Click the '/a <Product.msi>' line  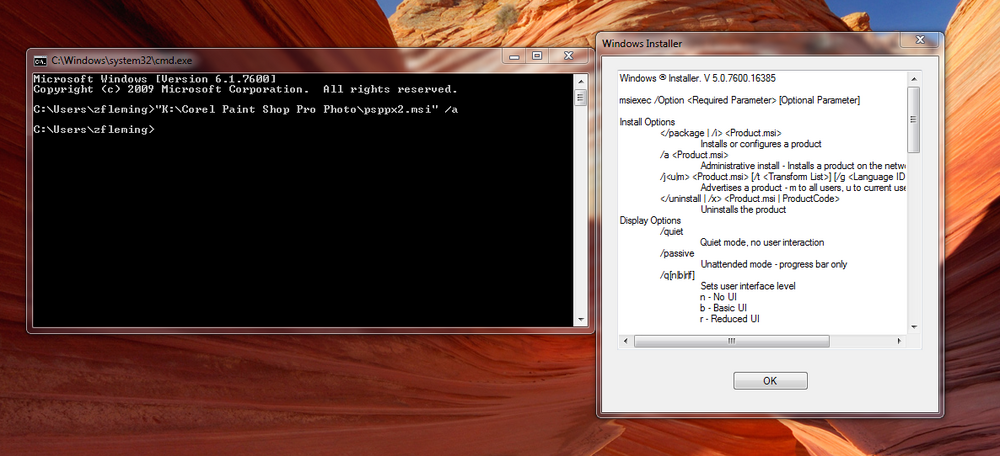[x=695, y=155]
